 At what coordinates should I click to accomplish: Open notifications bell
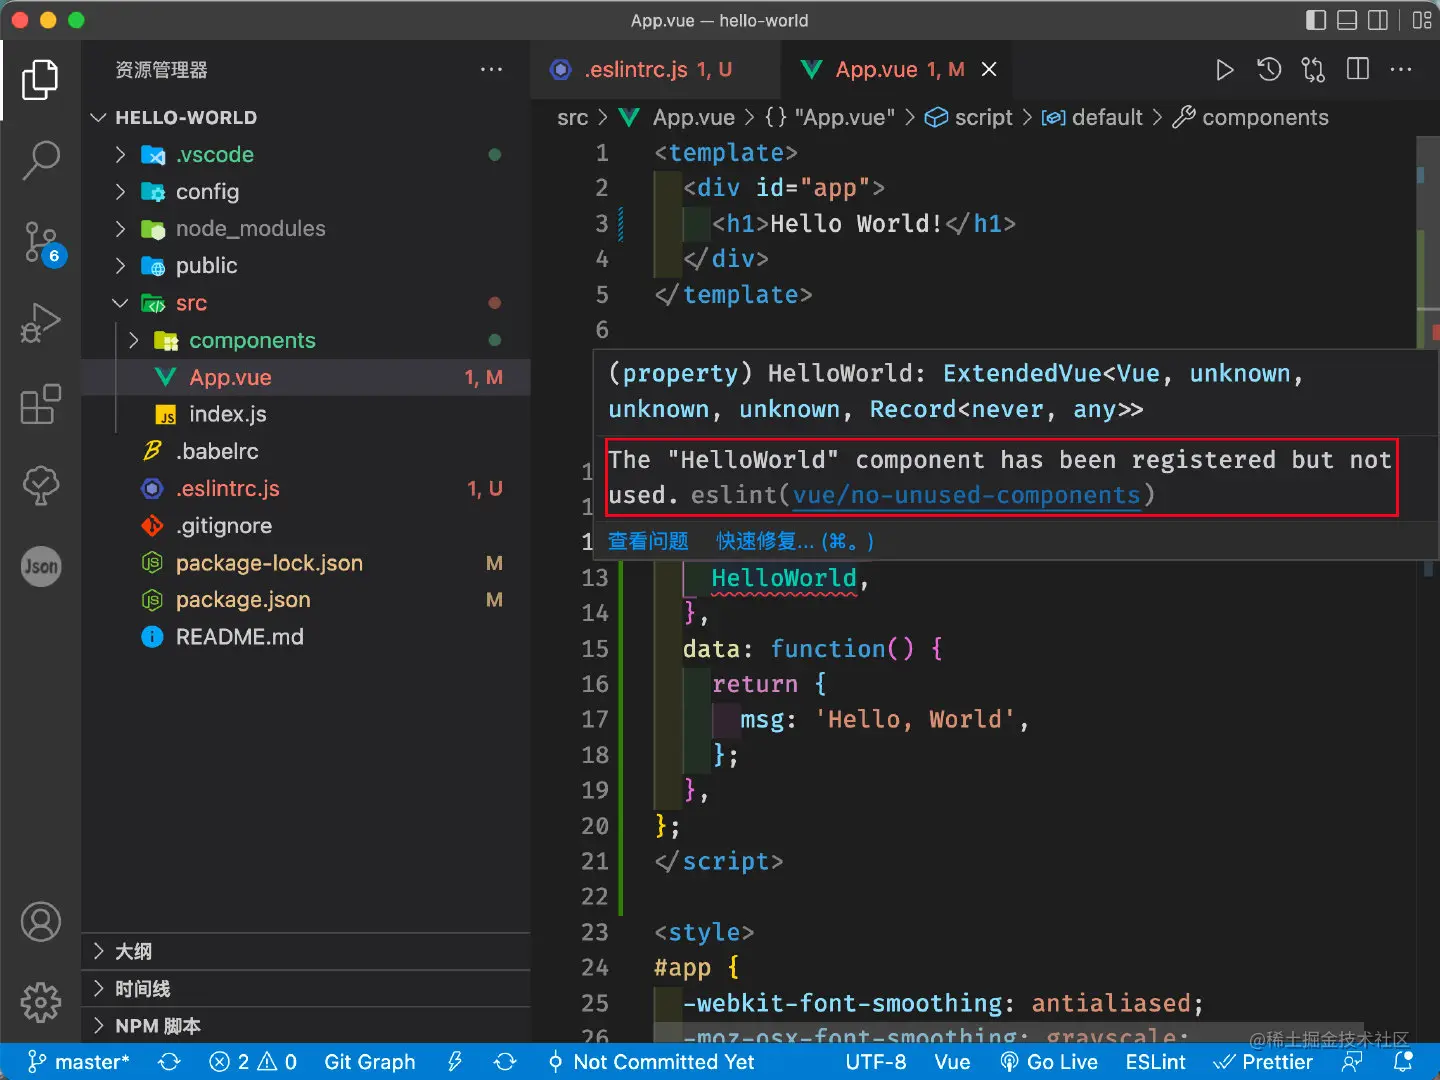click(x=1404, y=1062)
